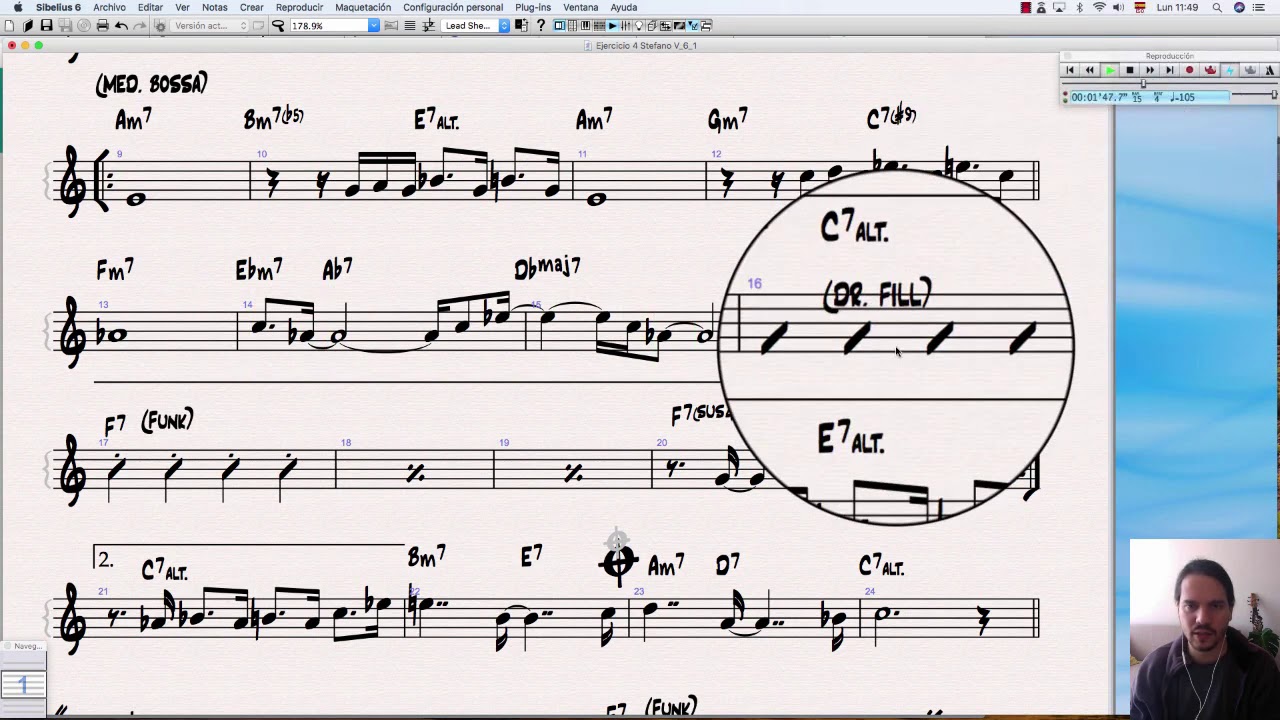Open the Reproducir menu

point(299,7)
